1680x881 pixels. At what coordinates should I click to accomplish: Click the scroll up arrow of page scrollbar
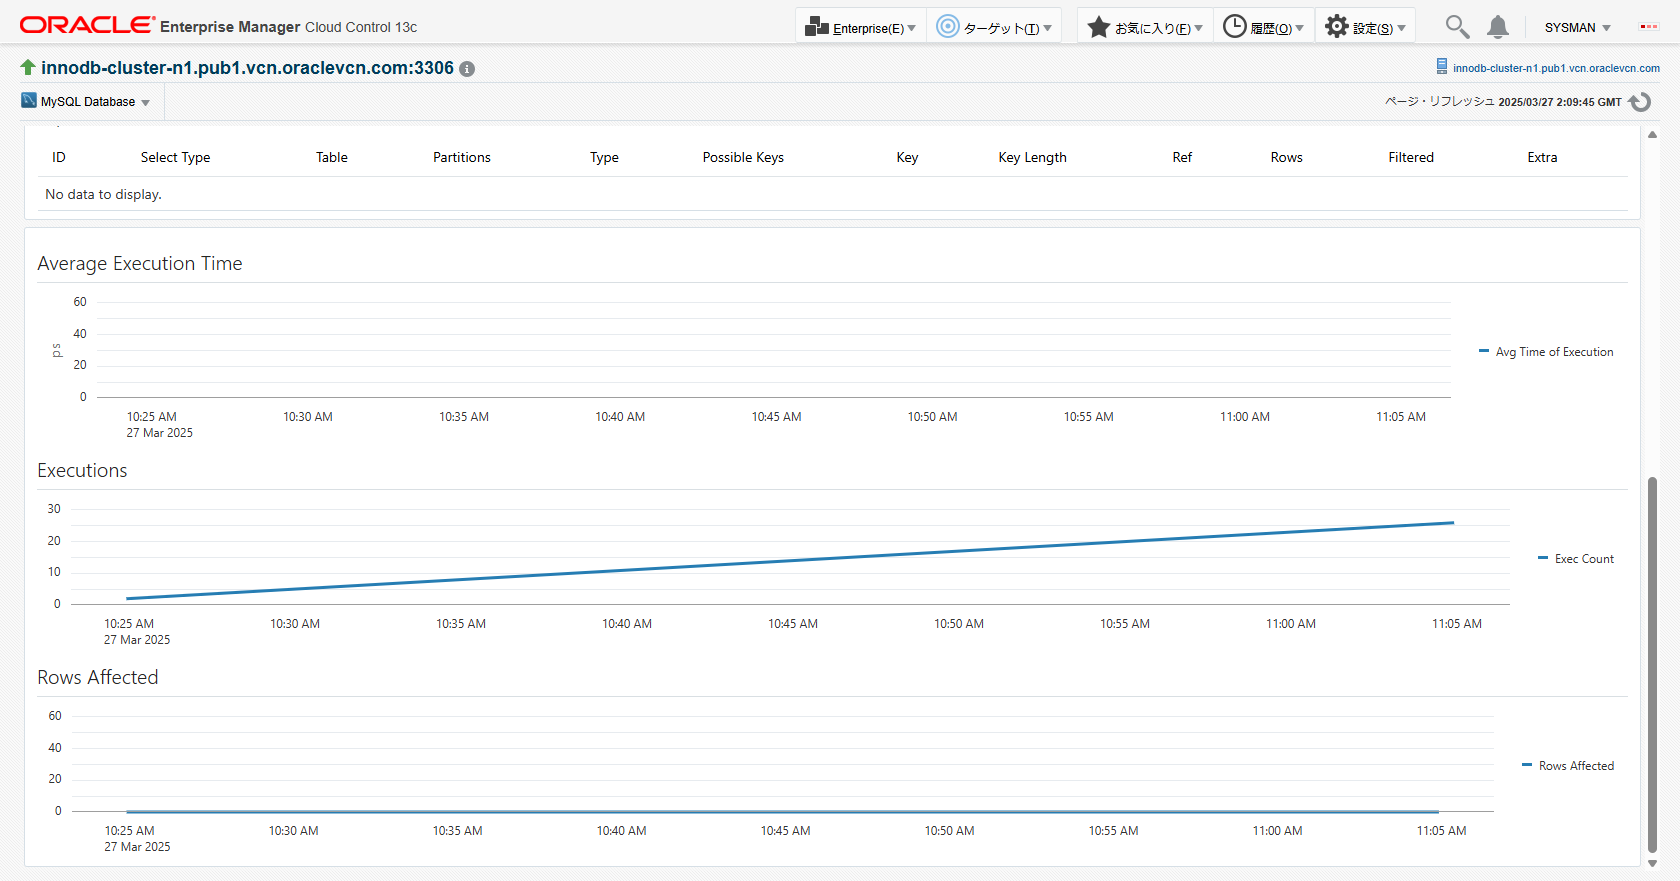coord(1652,135)
